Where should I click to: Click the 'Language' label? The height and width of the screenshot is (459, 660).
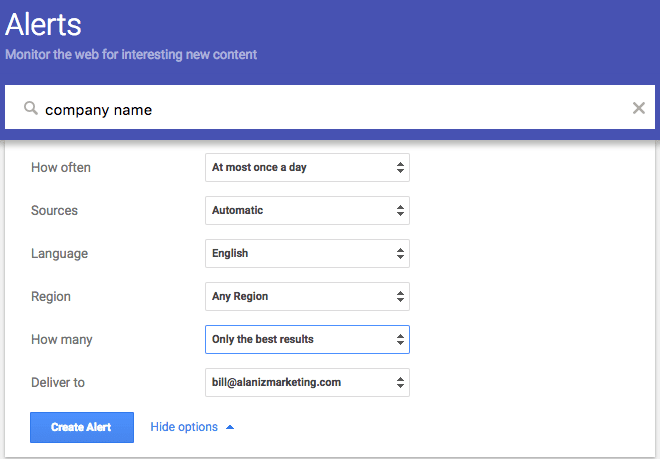[x=60, y=254]
